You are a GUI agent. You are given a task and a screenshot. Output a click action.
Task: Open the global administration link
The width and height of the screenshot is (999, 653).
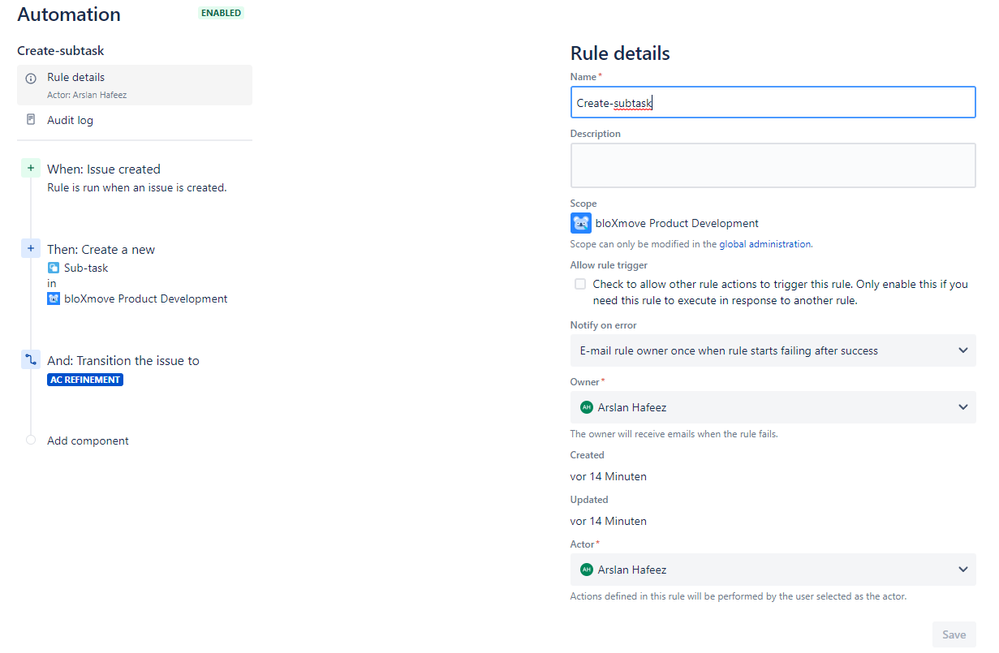pyautogui.click(x=765, y=244)
